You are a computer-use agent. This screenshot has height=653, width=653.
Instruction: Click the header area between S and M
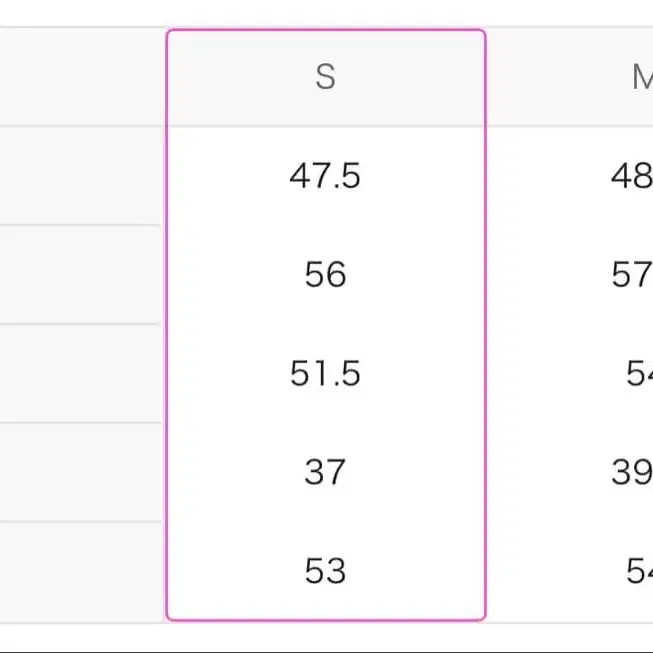pyautogui.click(x=558, y=77)
